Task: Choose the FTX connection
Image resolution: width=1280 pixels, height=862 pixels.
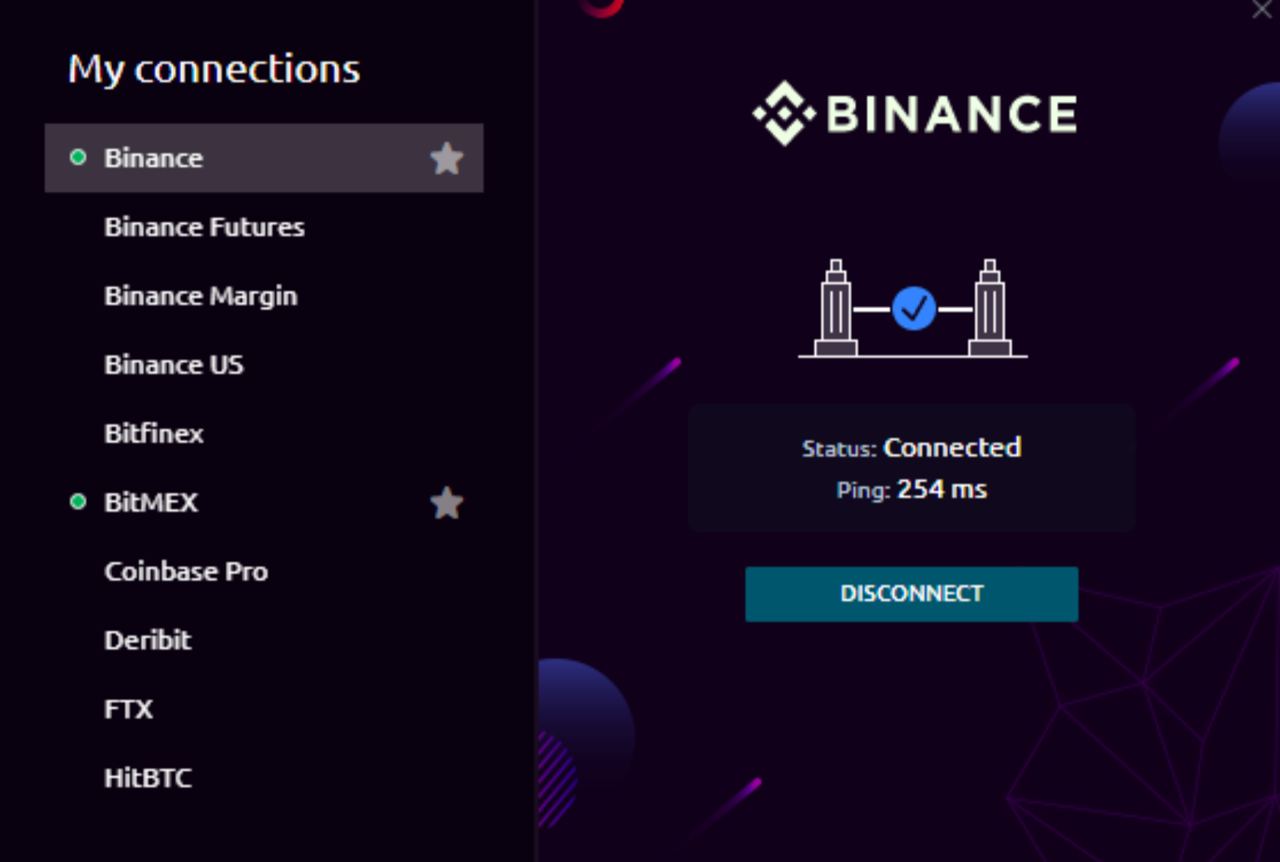Action: pos(129,709)
